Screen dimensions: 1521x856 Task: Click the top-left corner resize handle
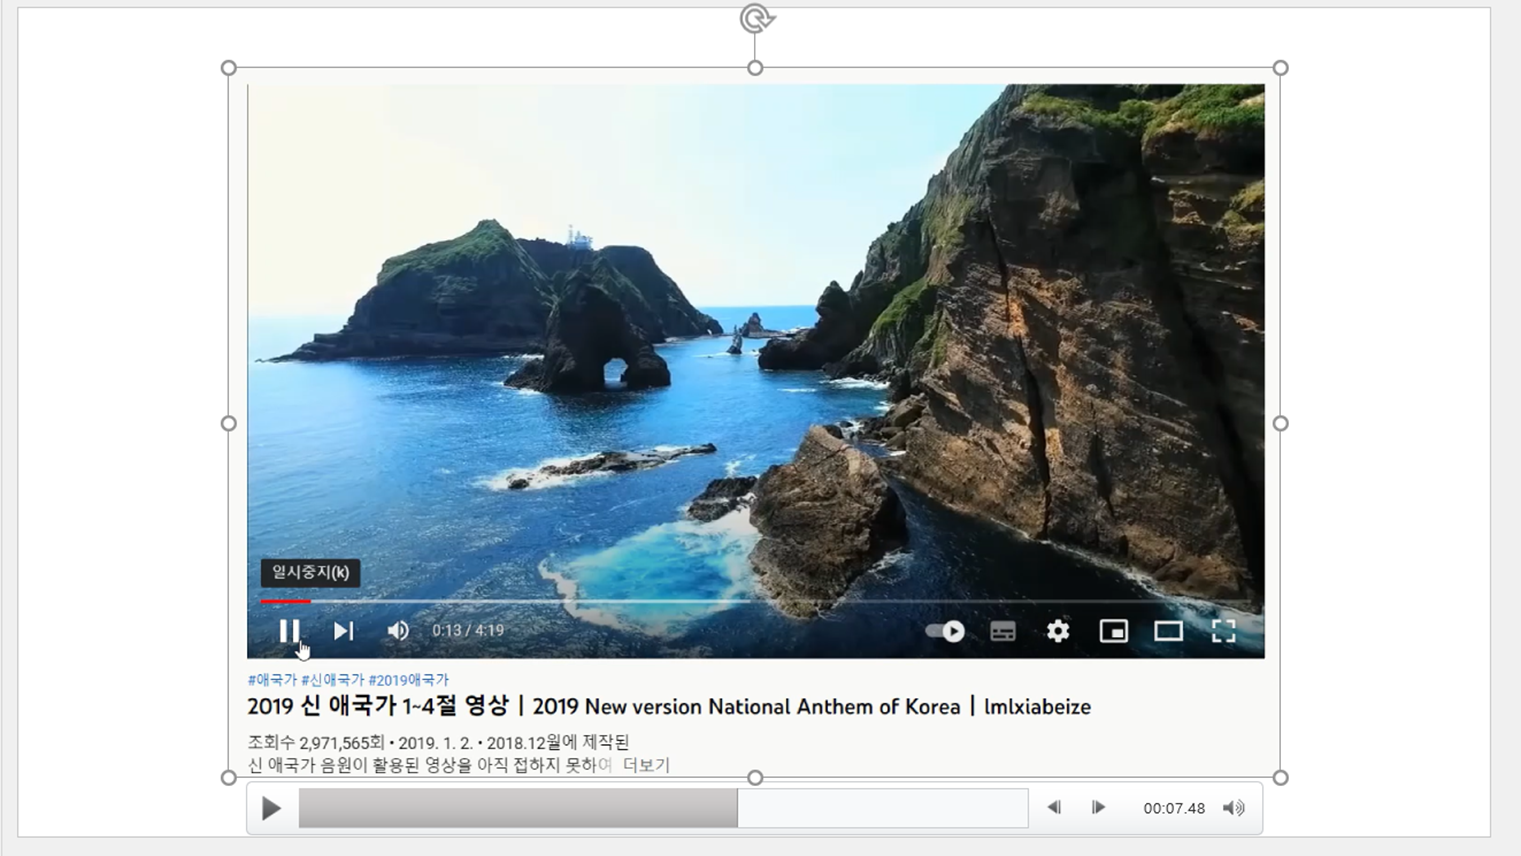coord(229,68)
